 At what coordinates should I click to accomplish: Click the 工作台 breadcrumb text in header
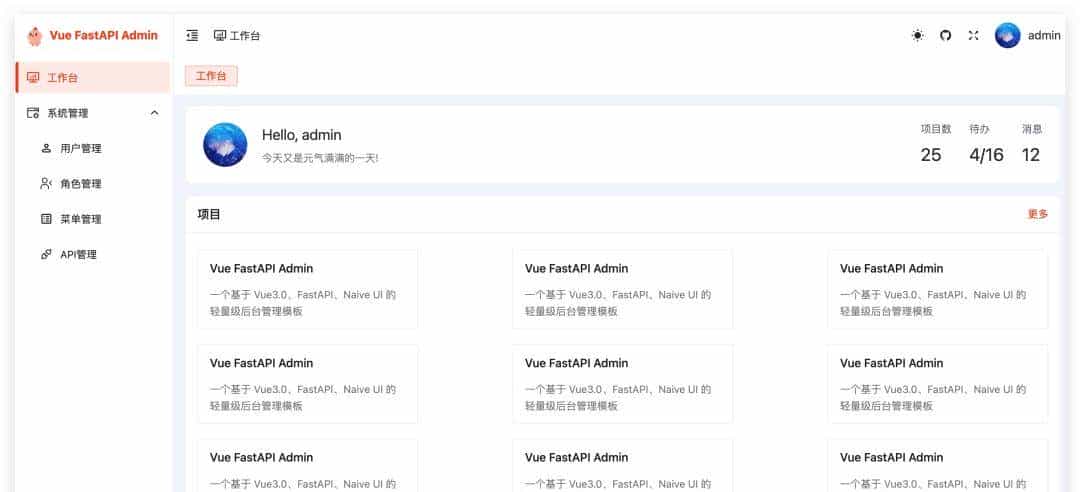[245, 36]
